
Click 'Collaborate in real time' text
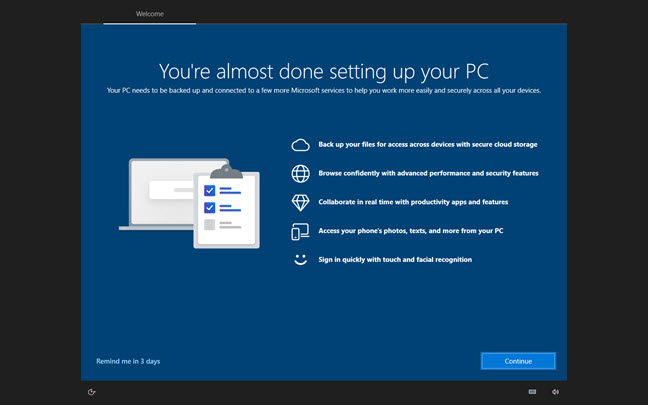click(x=413, y=202)
